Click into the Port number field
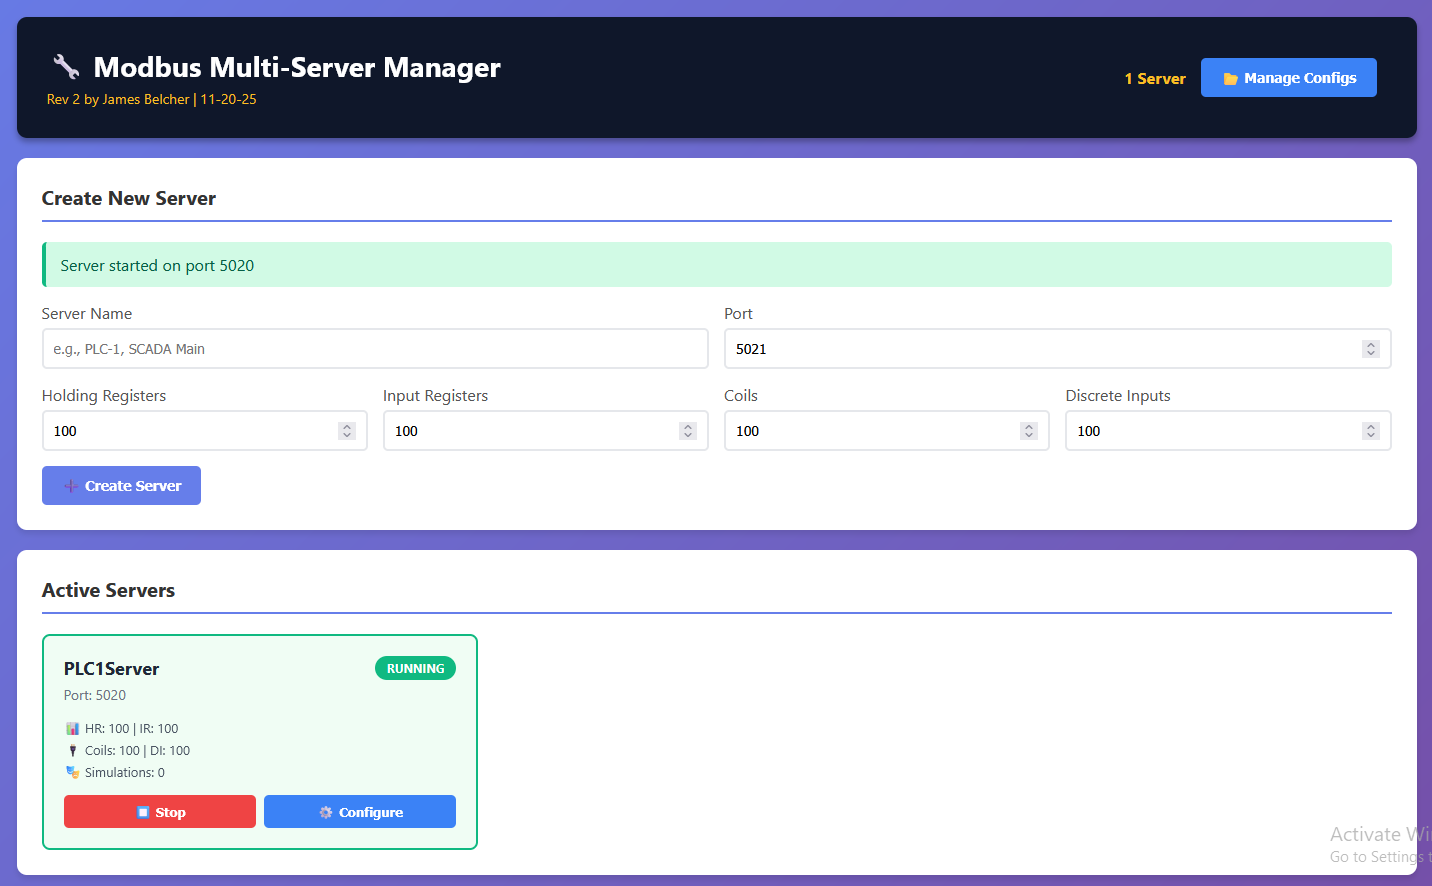The height and width of the screenshot is (886, 1432). pos(1057,349)
